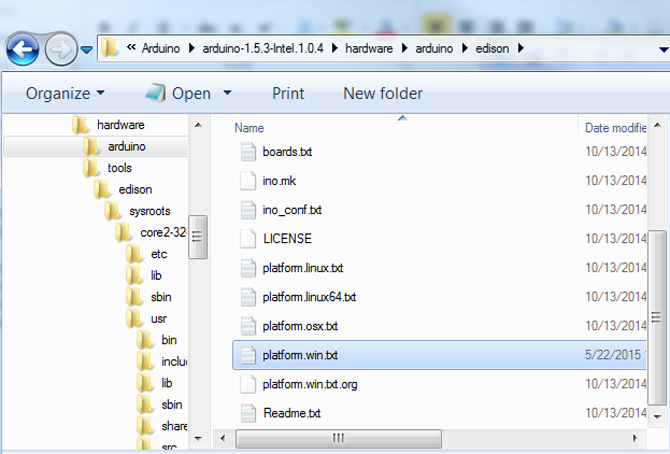Select the file name platform.win.txt.org

[310, 384]
